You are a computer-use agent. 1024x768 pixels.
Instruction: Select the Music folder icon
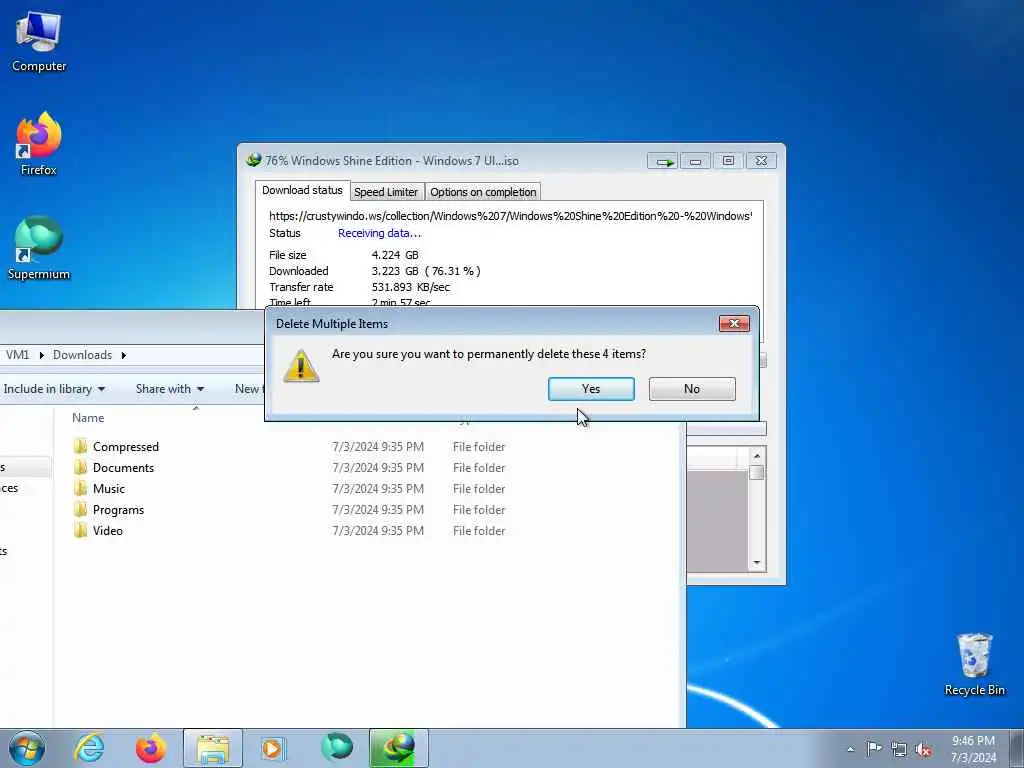coord(80,488)
